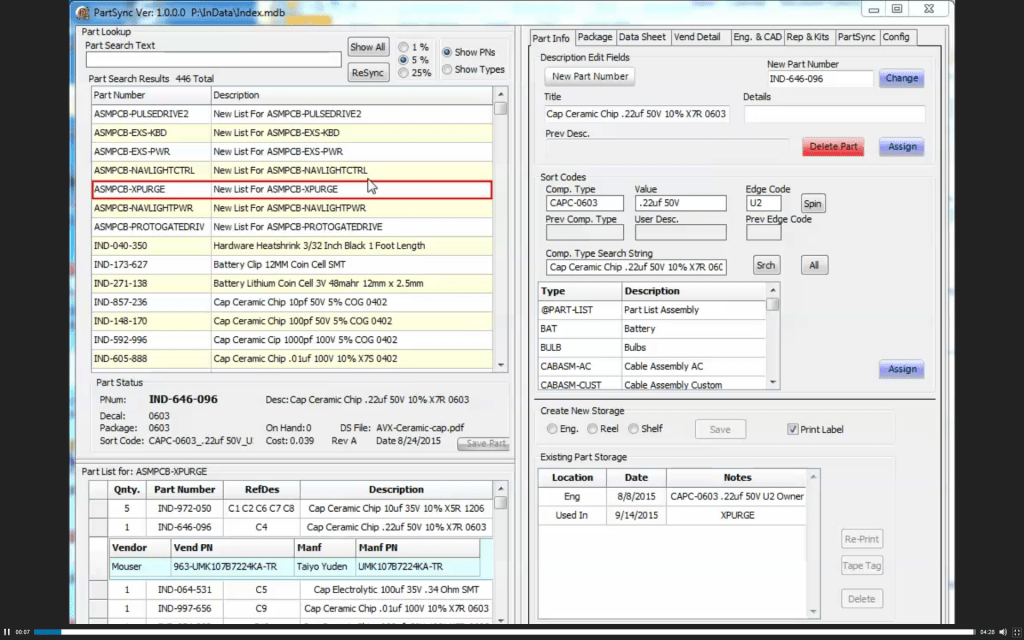The height and width of the screenshot is (640, 1024).
Task: Switch to the Vend Detail tab
Action: point(700,37)
